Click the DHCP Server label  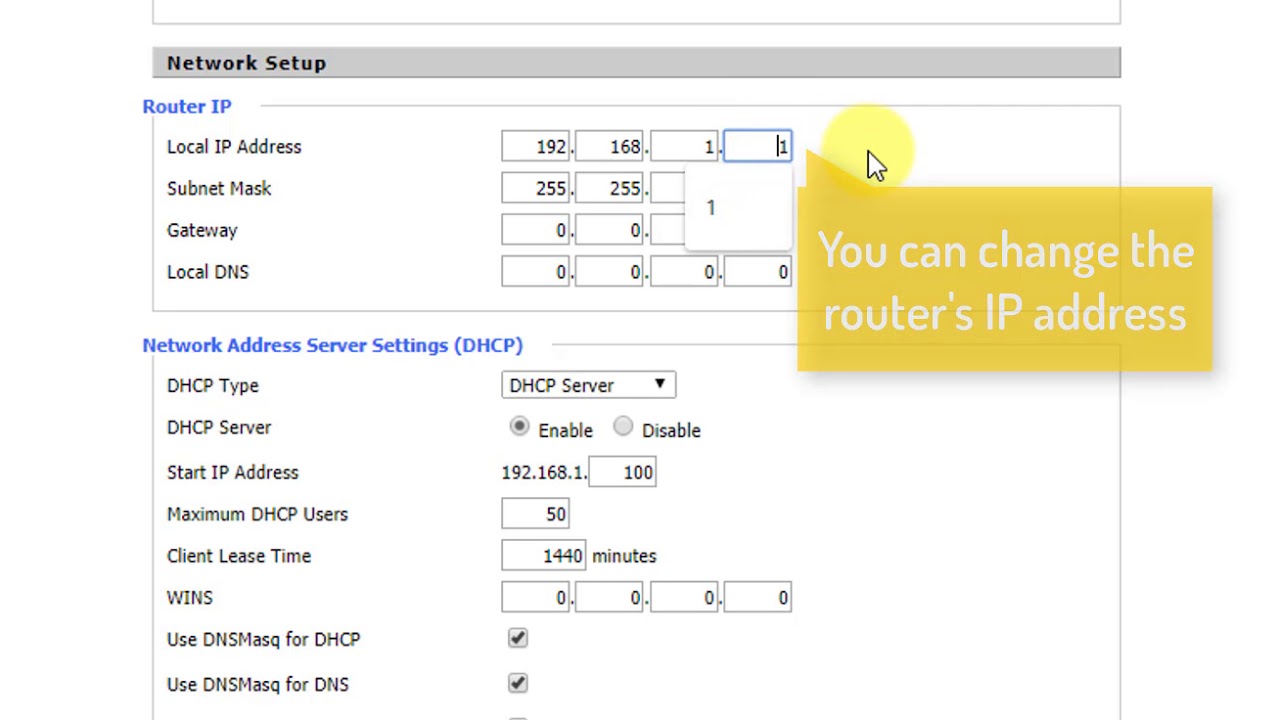coord(219,428)
